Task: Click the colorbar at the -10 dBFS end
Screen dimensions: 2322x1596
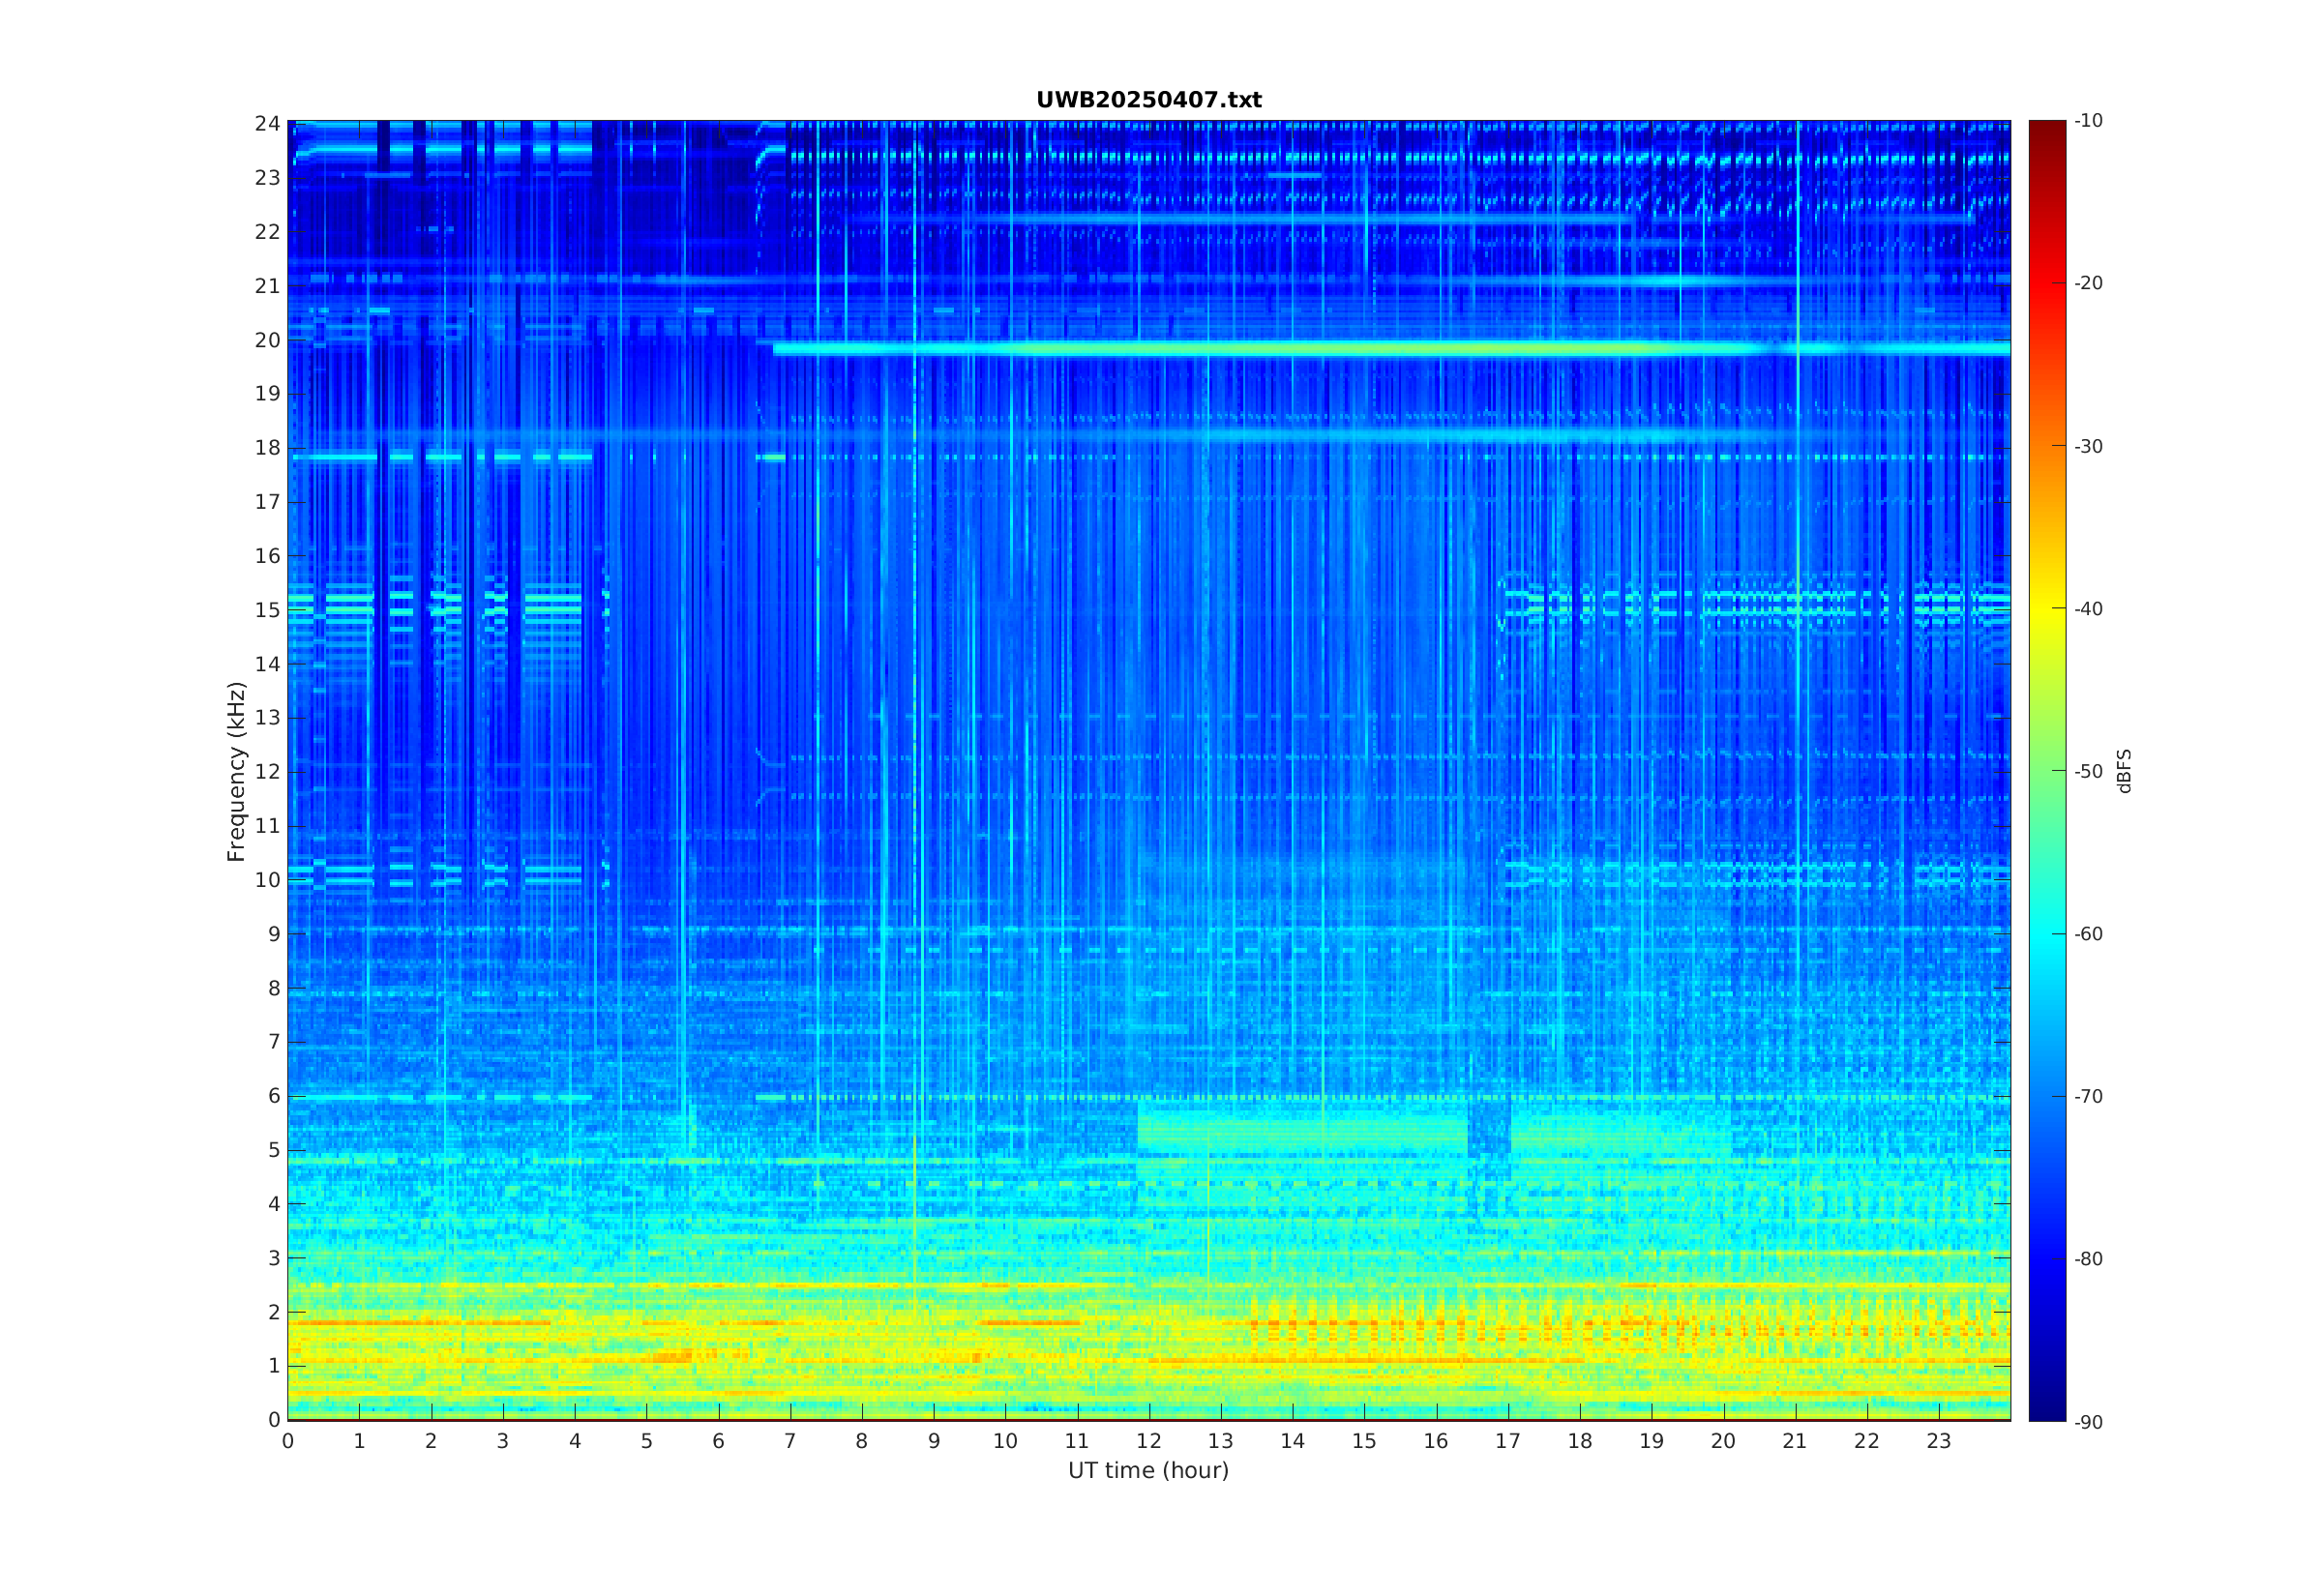Action: (x=2047, y=124)
